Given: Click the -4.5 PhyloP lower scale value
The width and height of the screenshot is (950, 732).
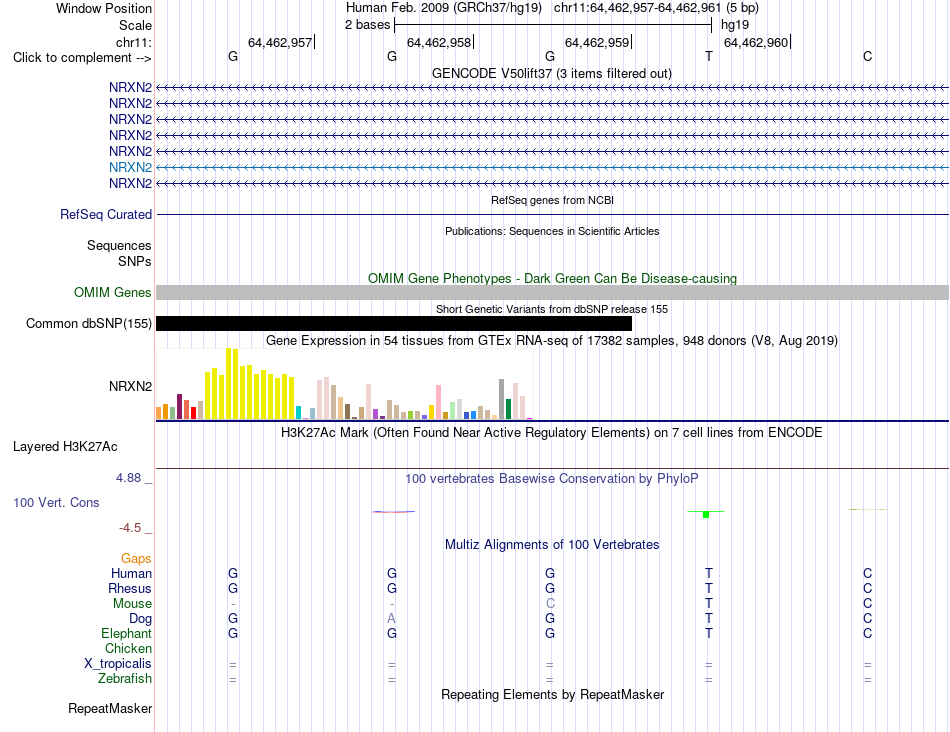Looking at the screenshot, I should (130, 528).
